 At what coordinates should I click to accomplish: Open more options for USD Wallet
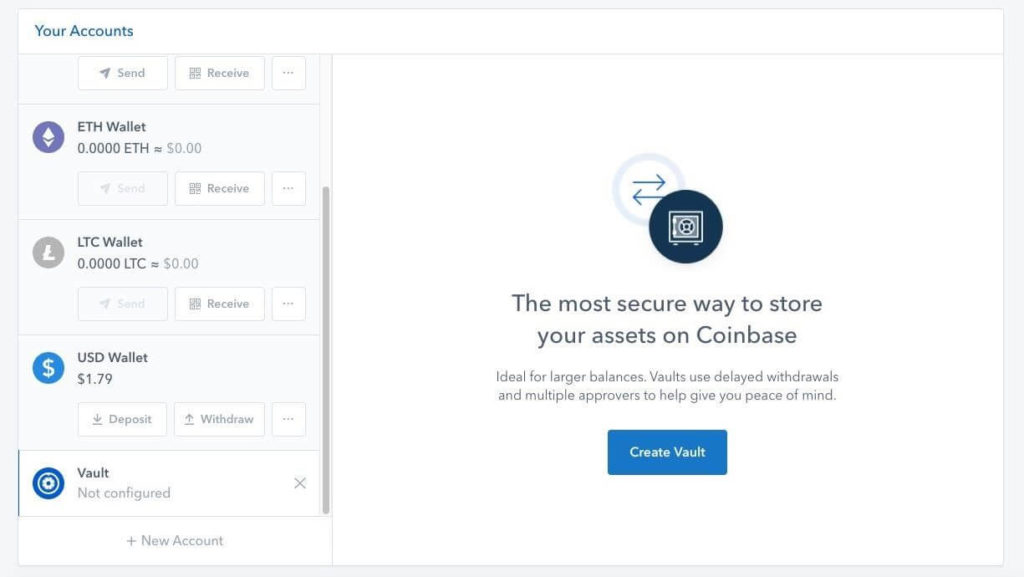288,419
